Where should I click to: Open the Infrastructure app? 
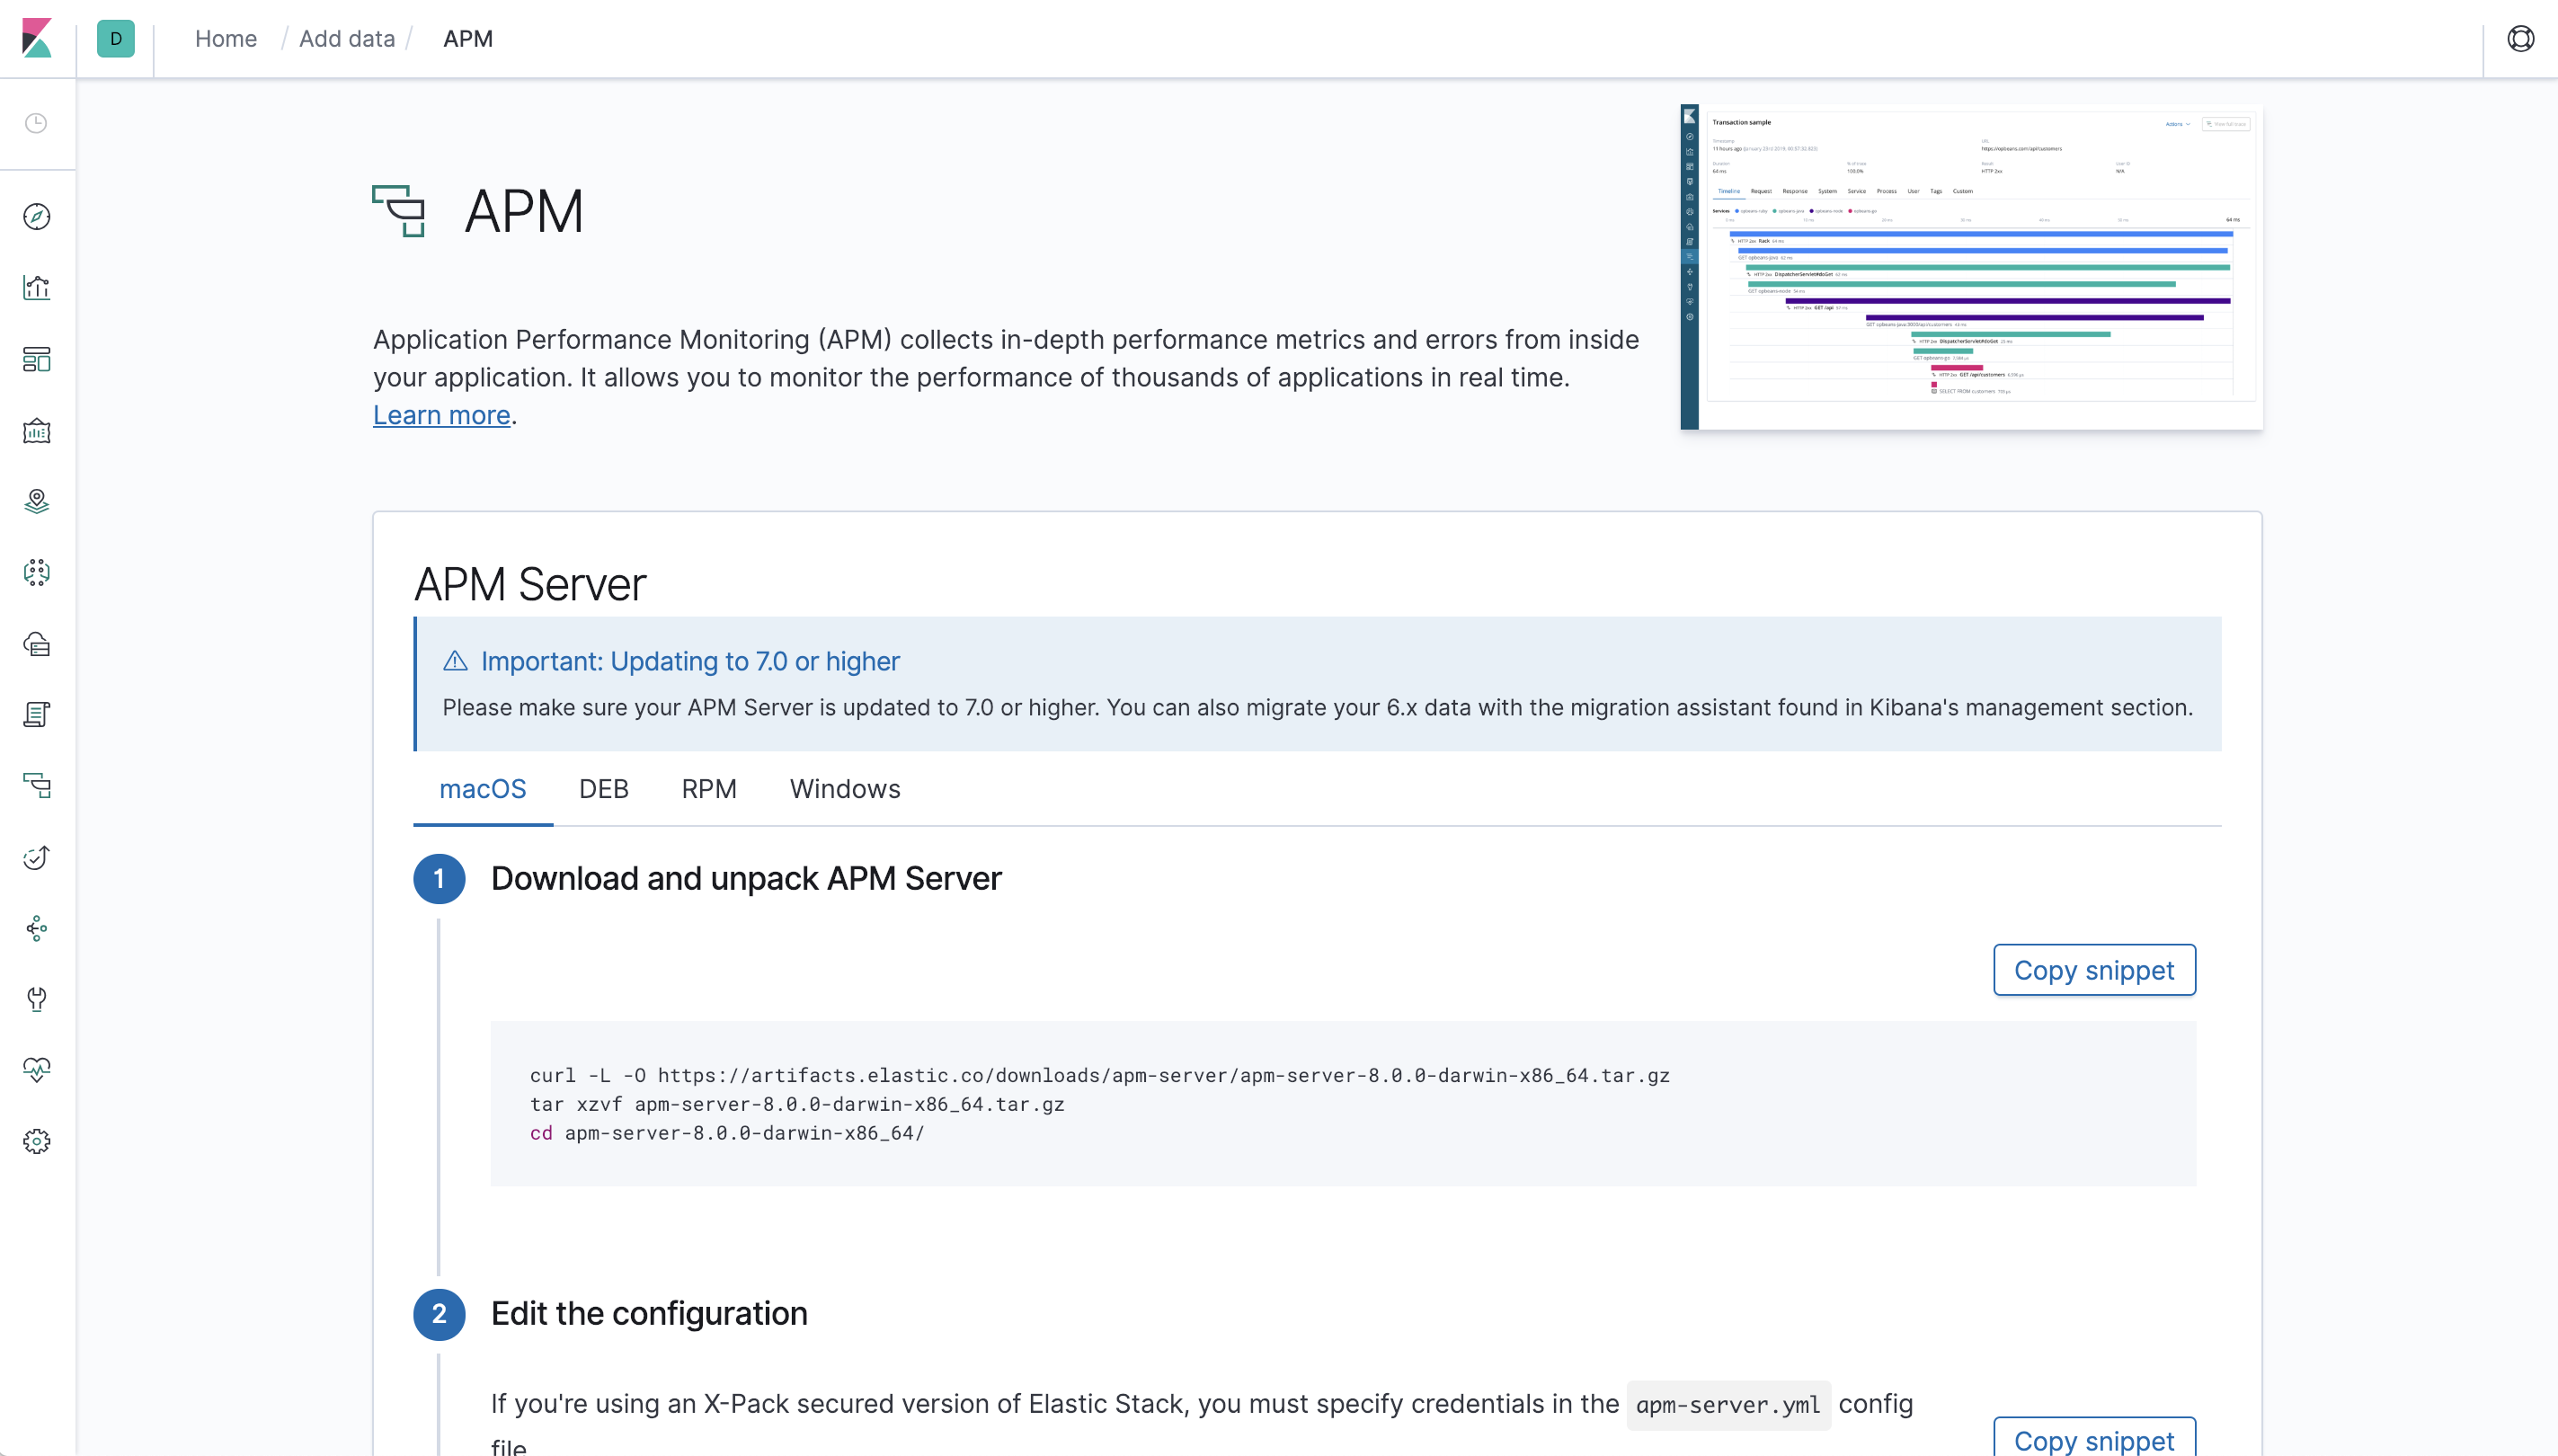pyautogui.click(x=37, y=645)
